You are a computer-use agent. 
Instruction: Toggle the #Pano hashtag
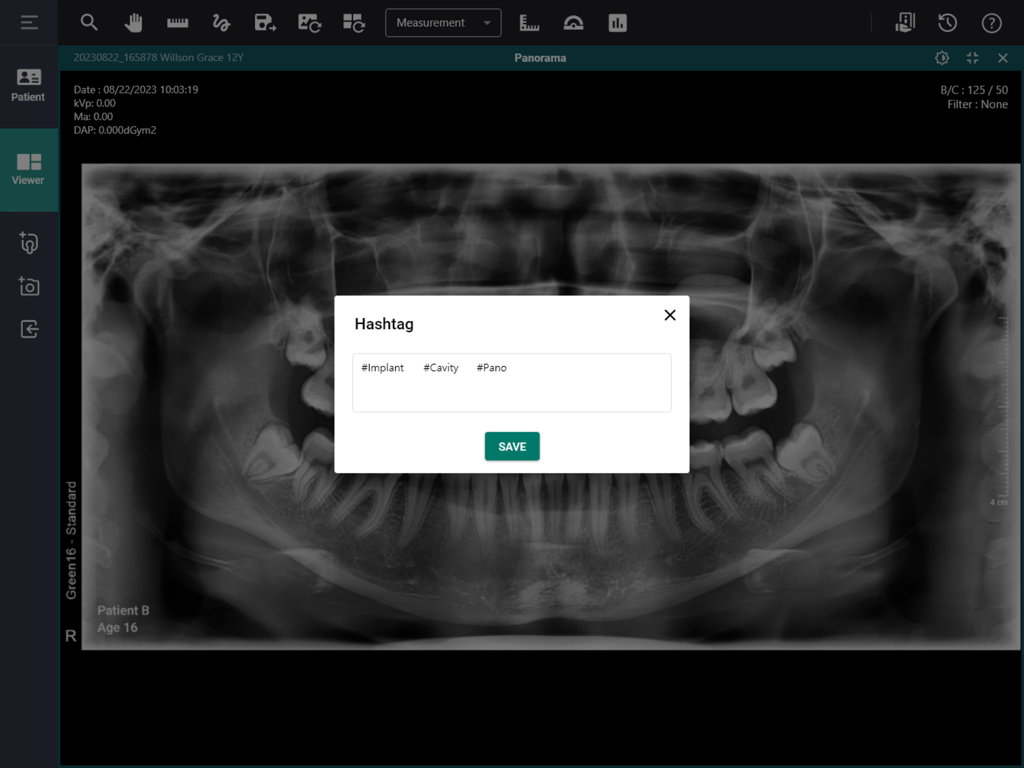pos(491,367)
